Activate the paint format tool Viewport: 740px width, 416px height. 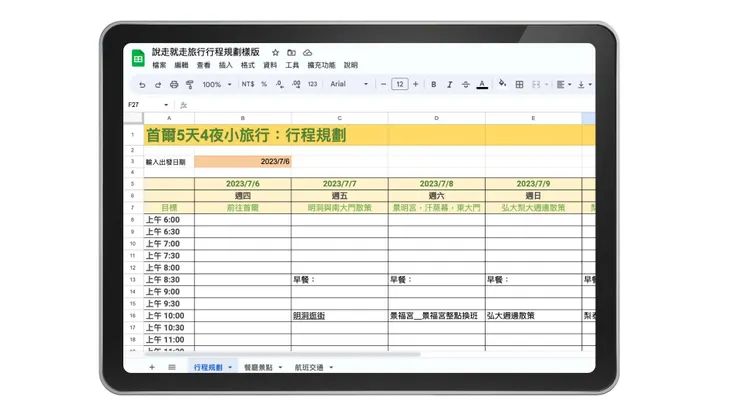coord(190,85)
